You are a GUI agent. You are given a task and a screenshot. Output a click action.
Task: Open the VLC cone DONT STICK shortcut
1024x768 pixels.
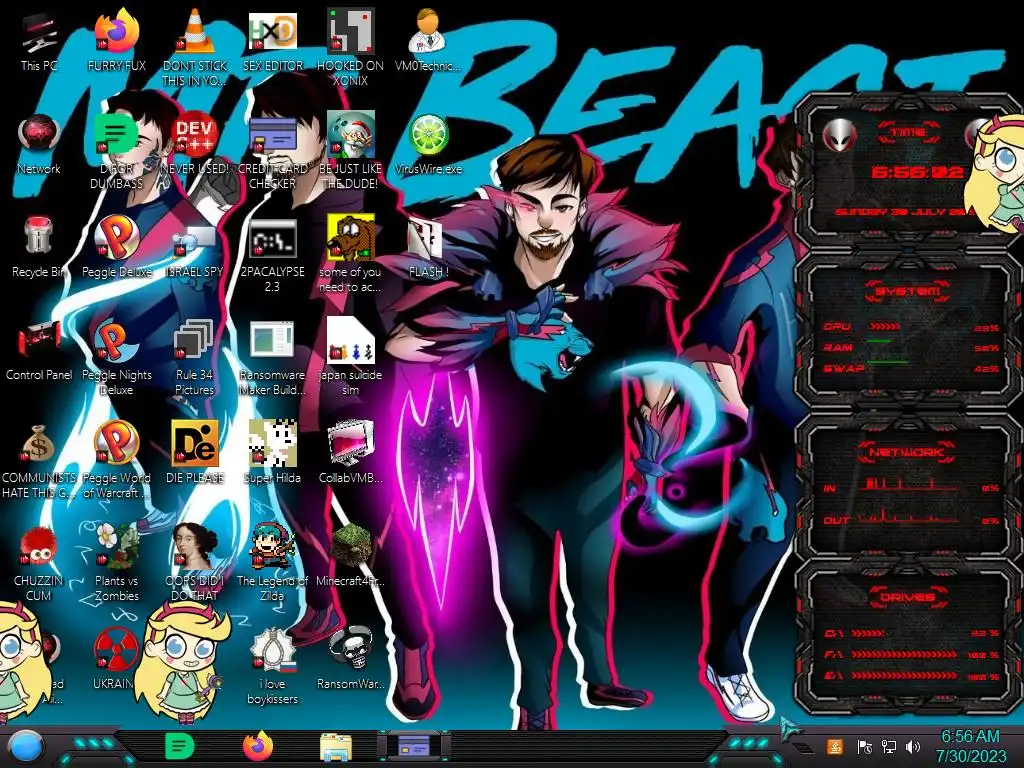(195, 46)
